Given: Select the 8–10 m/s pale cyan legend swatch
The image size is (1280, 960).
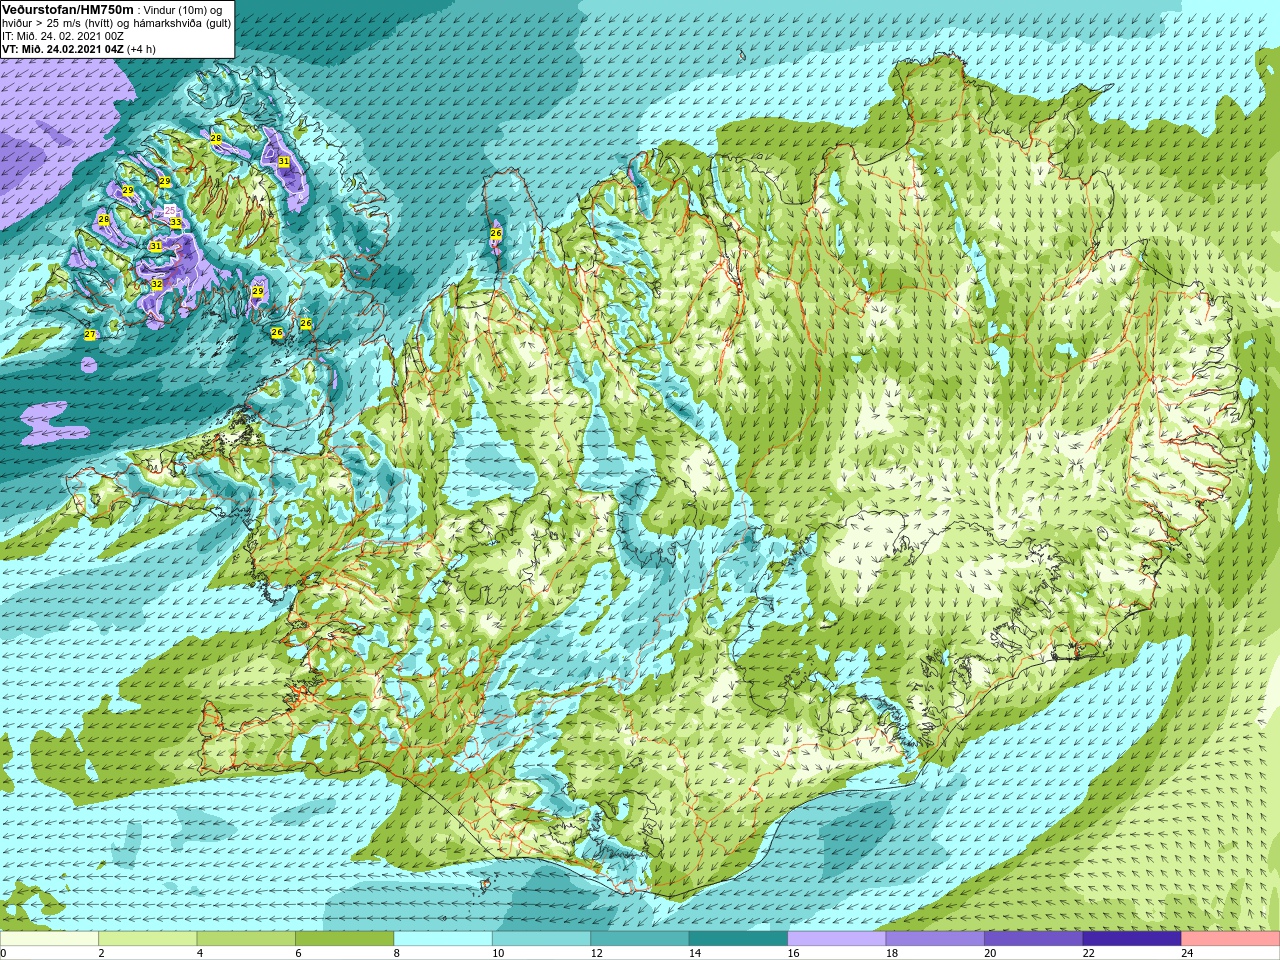Looking at the screenshot, I should pyautogui.click(x=443, y=939).
